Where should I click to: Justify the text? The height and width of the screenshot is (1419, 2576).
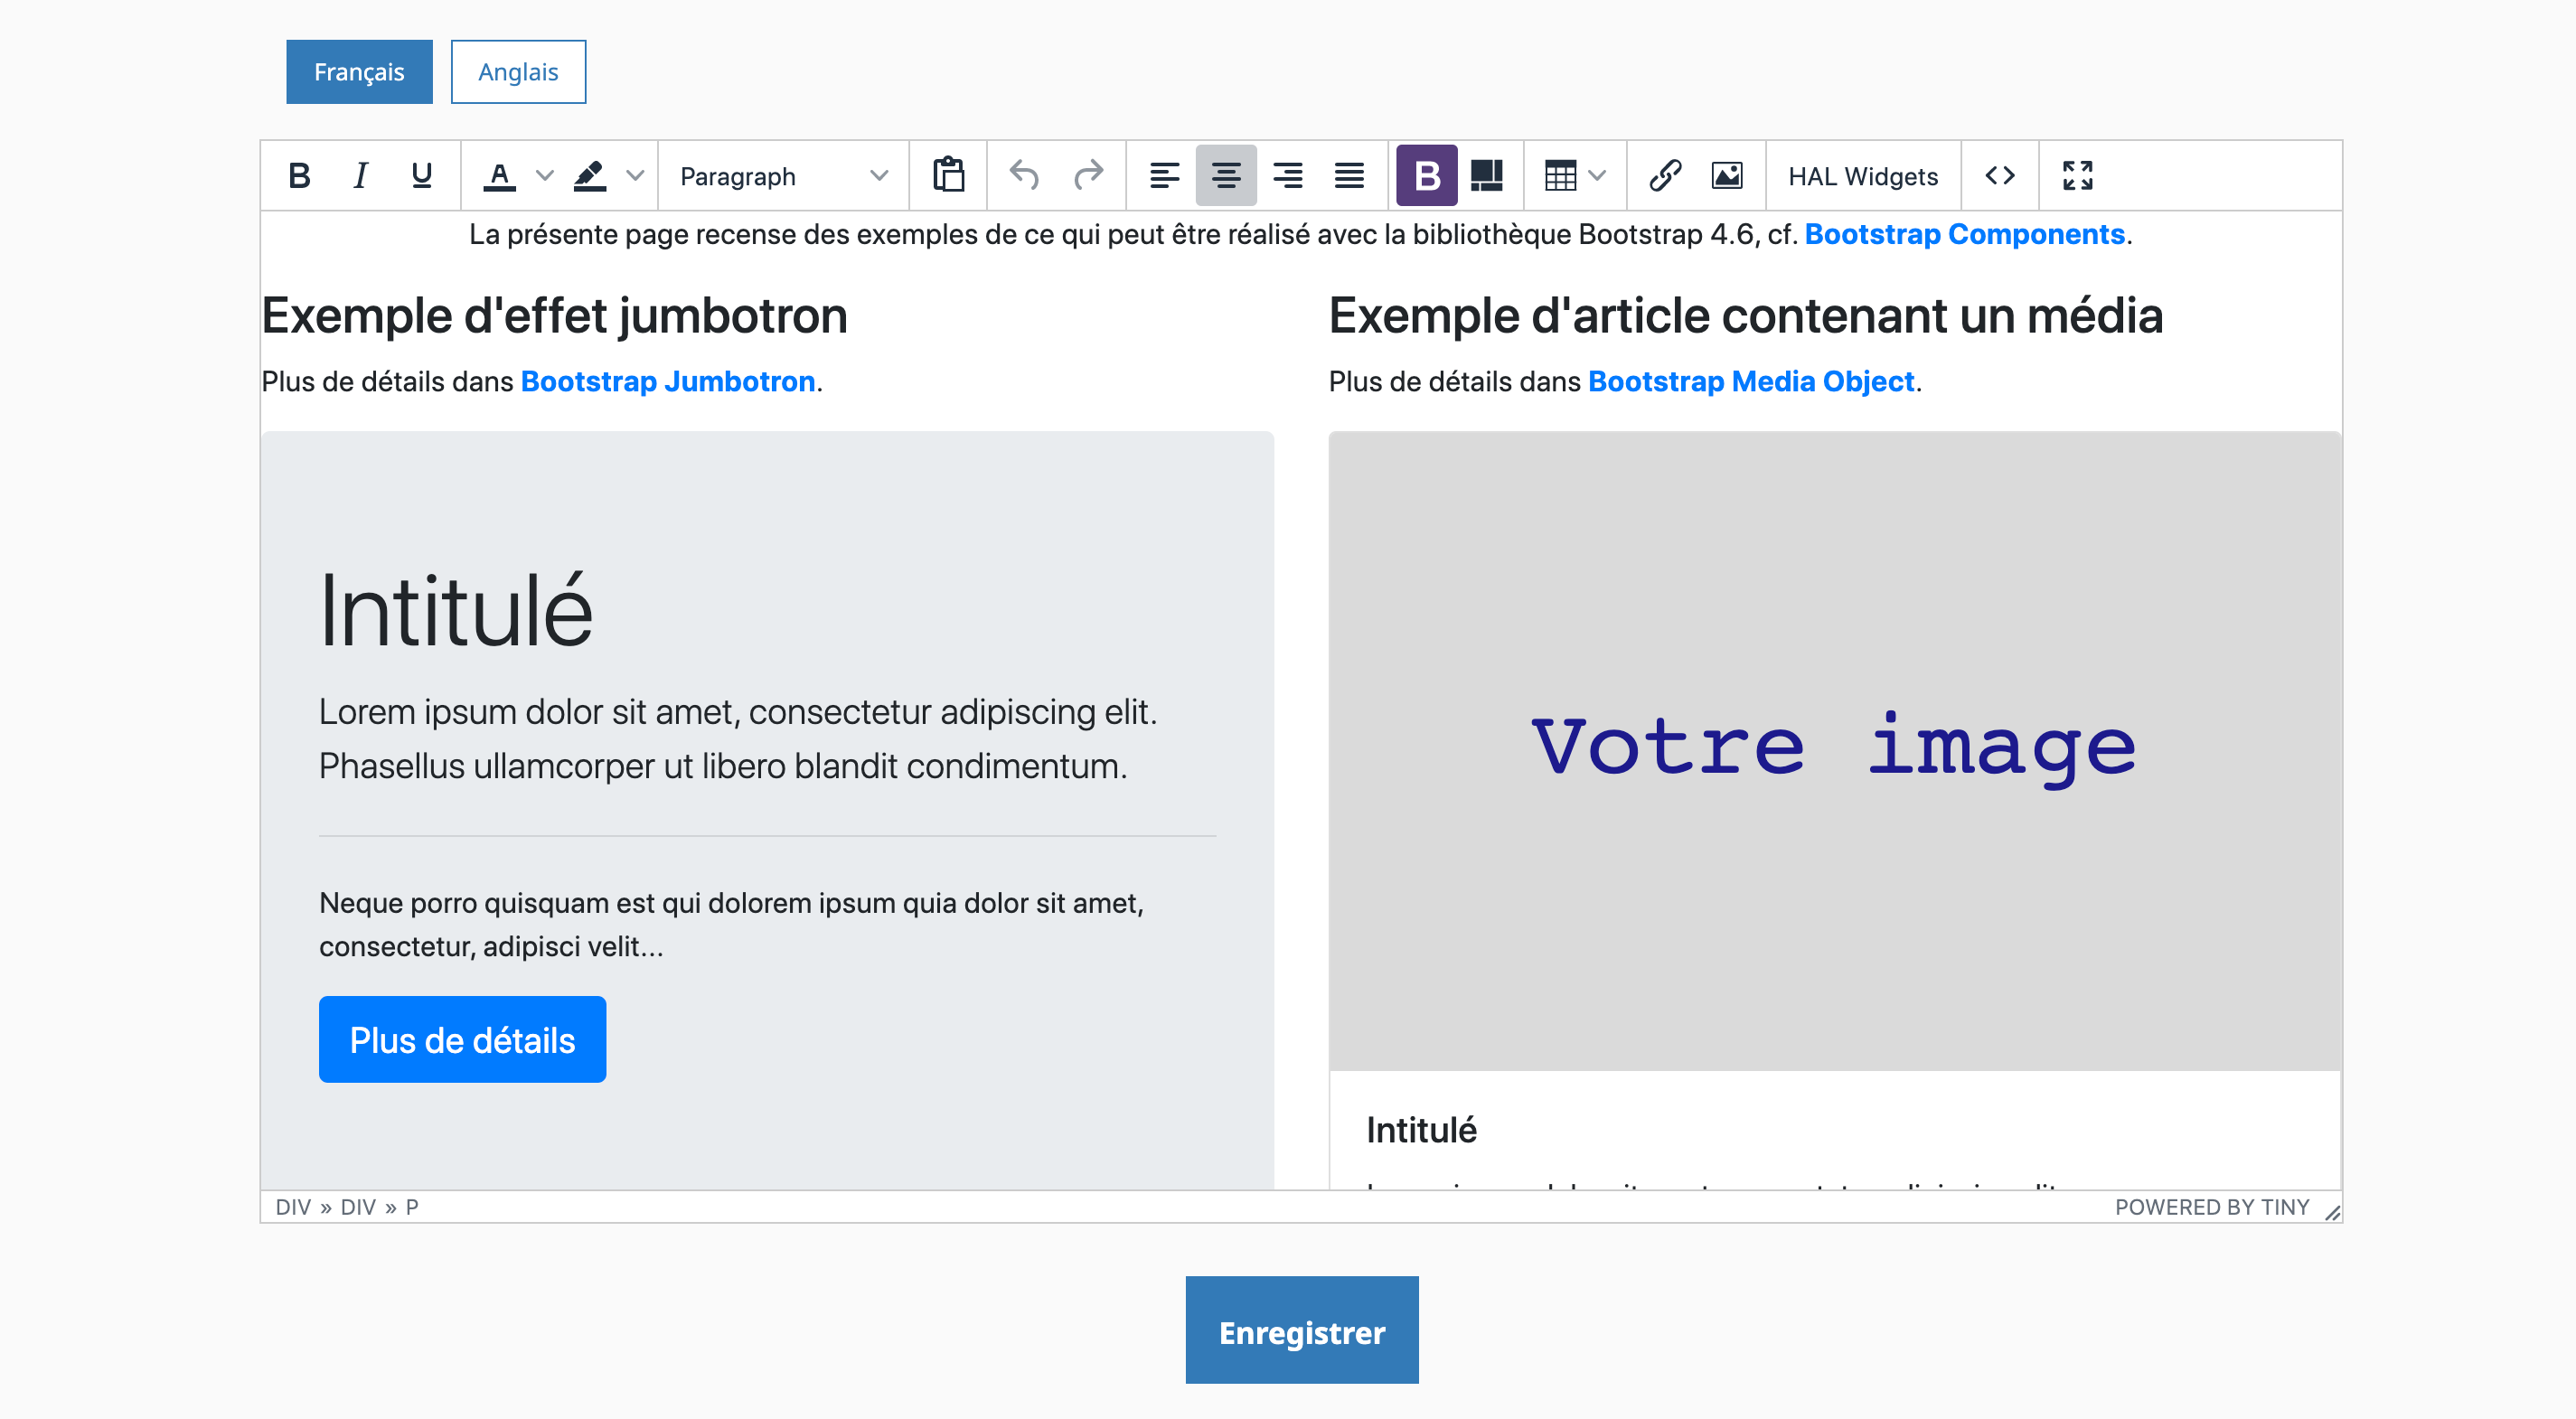1349,176
